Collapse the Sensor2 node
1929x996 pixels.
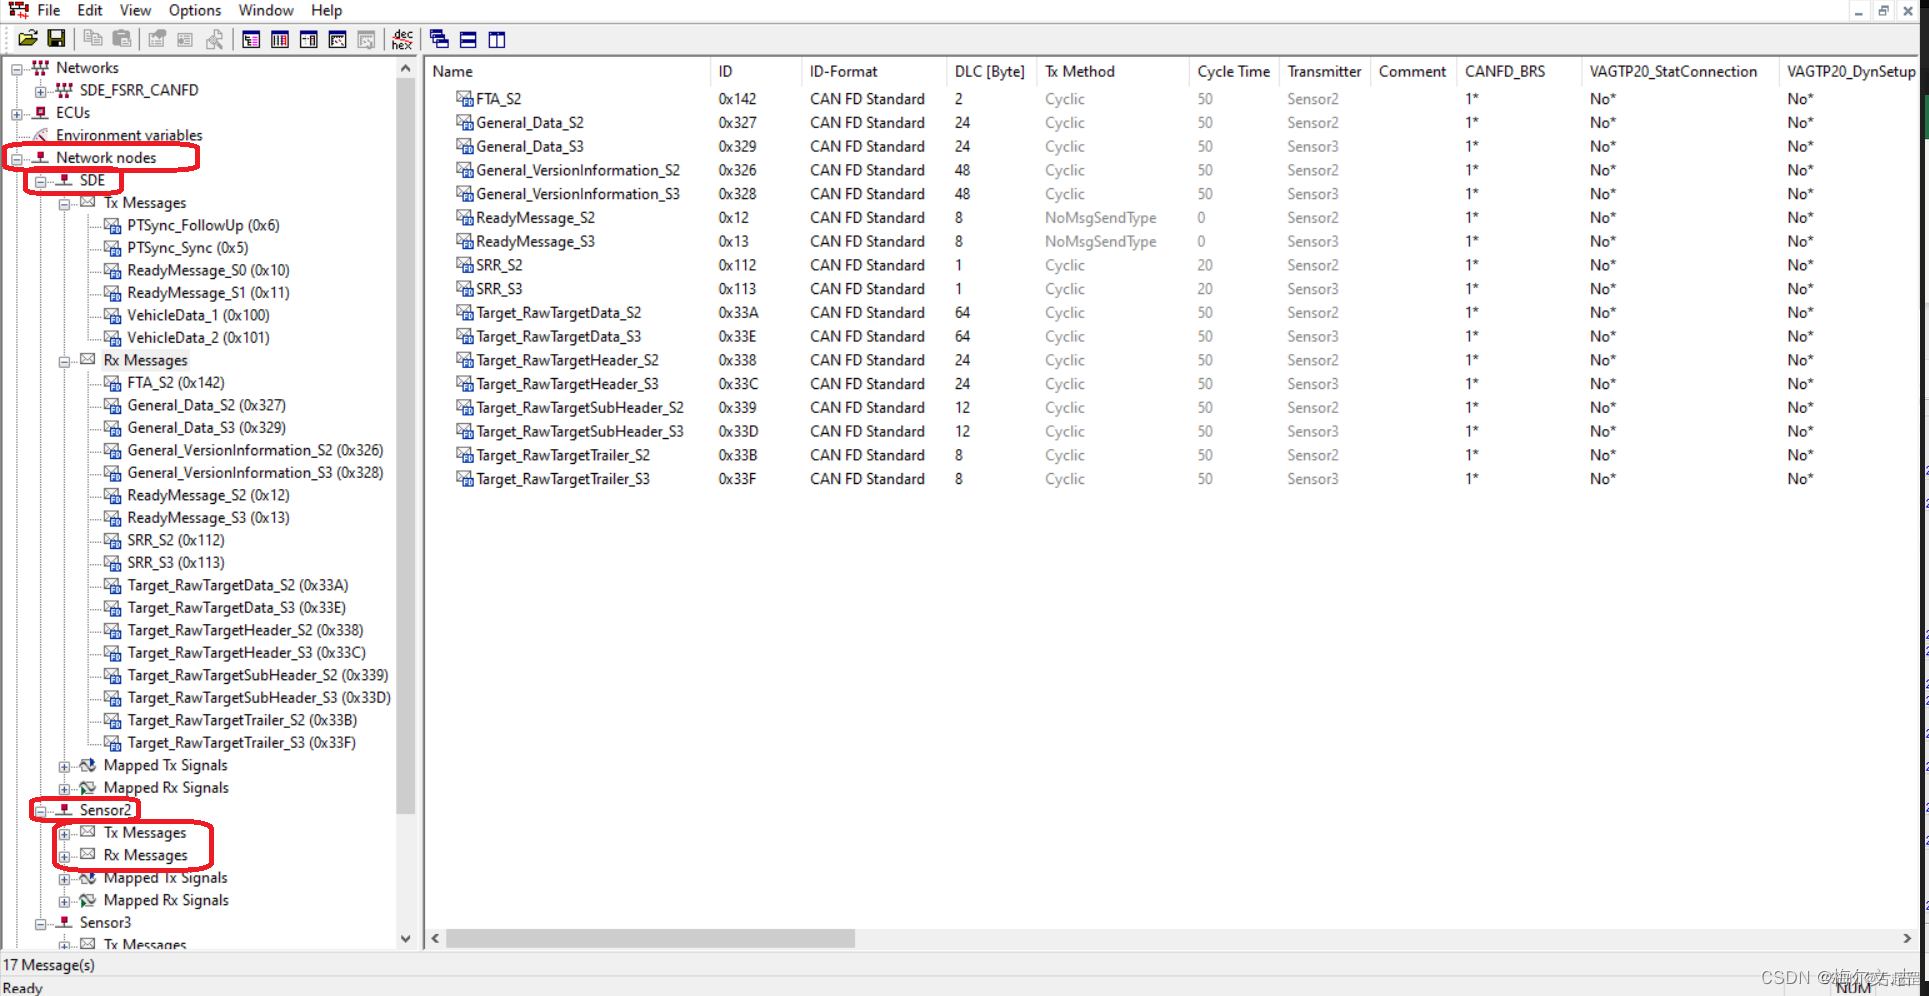(x=41, y=812)
